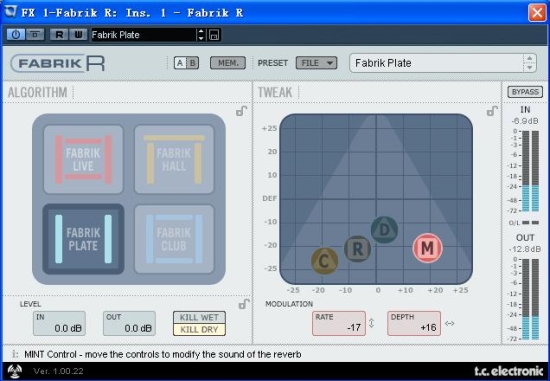This screenshot has height=381, width=550.
Task: Click the MEM. button
Action: (x=228, y=63)
